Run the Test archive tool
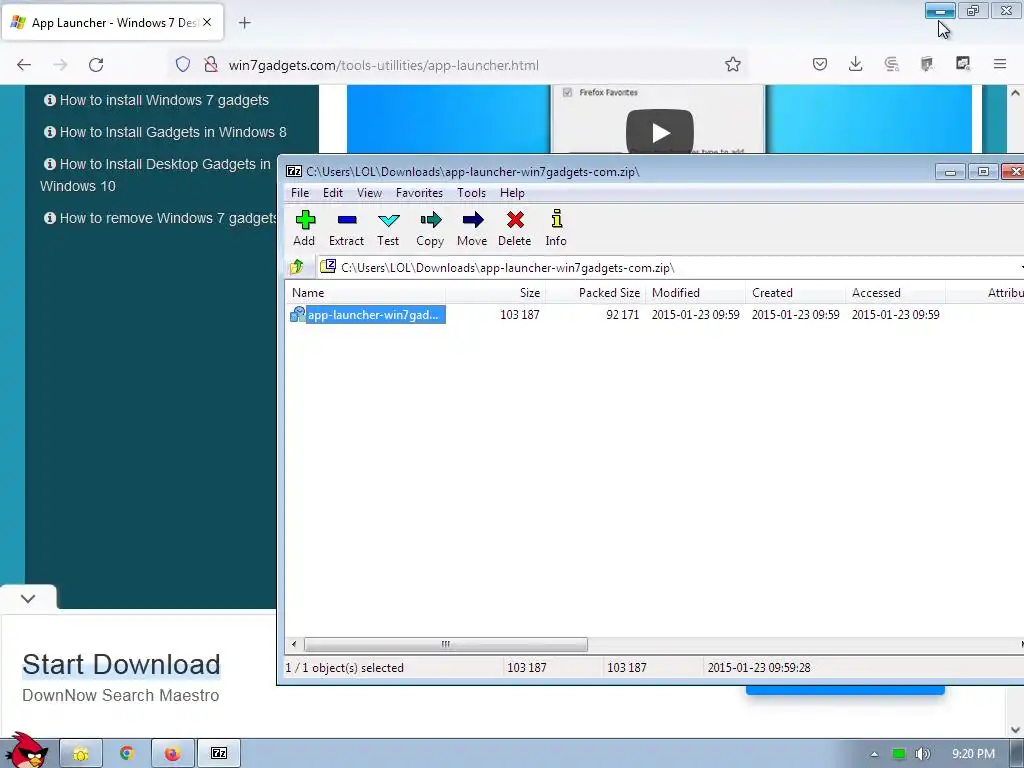Screen dimensions: 1024x768 pos(388,228)
